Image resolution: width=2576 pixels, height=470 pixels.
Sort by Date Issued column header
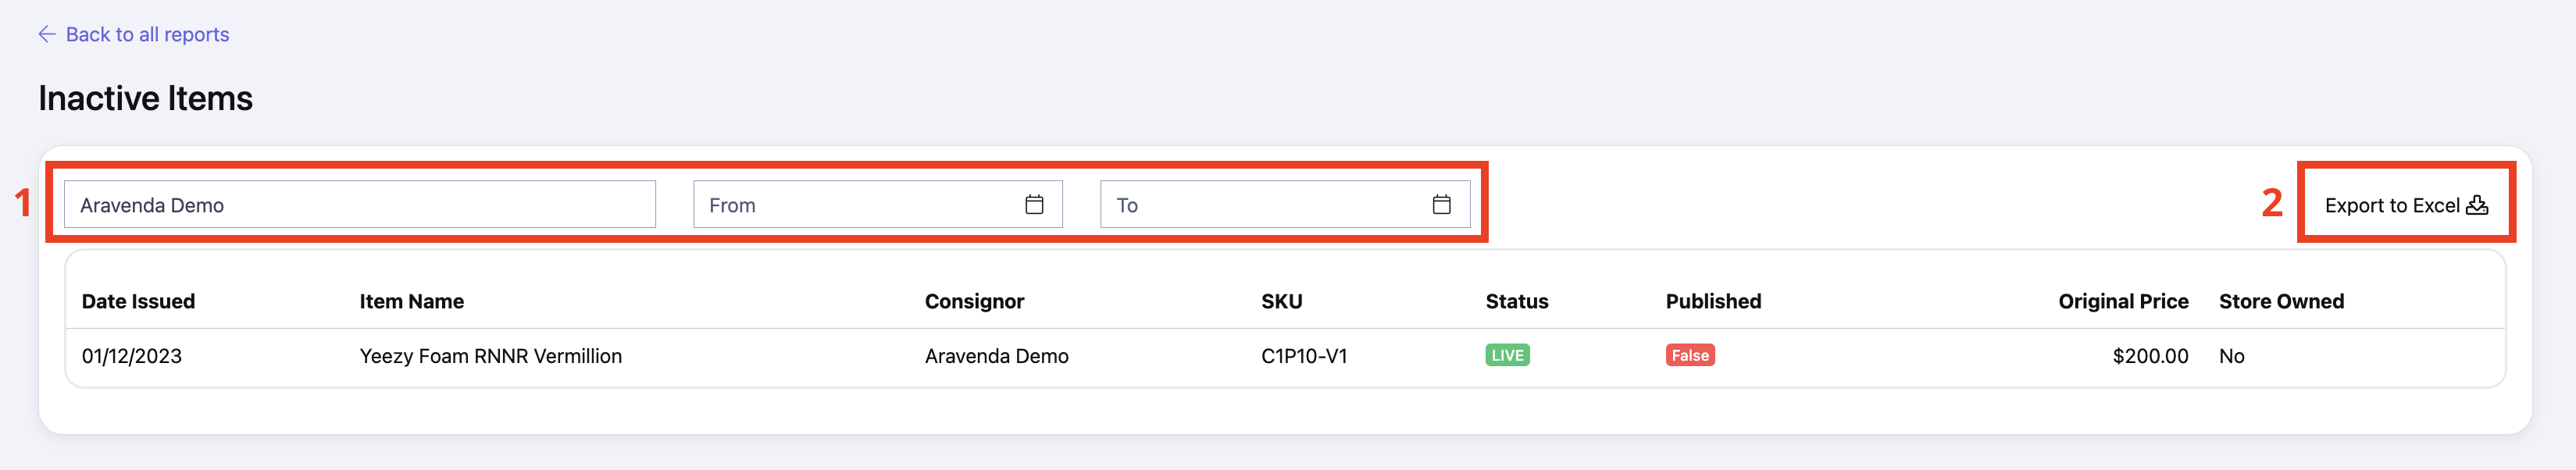click(138, 301)
